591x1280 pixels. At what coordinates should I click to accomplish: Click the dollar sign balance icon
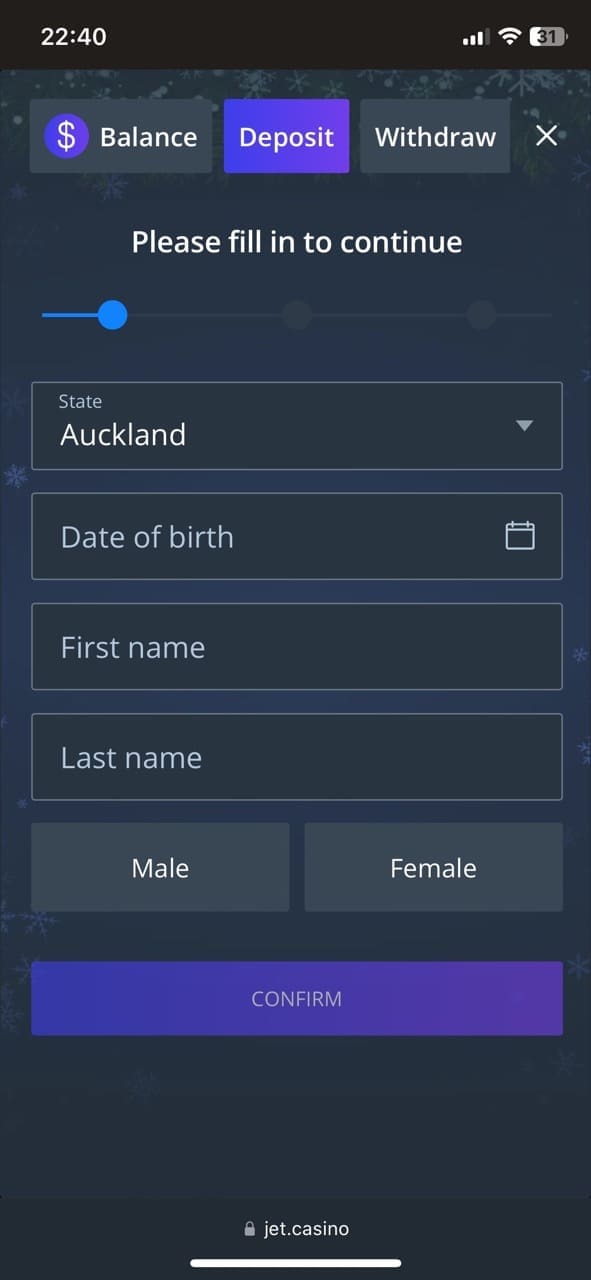[x=66, y=136]
